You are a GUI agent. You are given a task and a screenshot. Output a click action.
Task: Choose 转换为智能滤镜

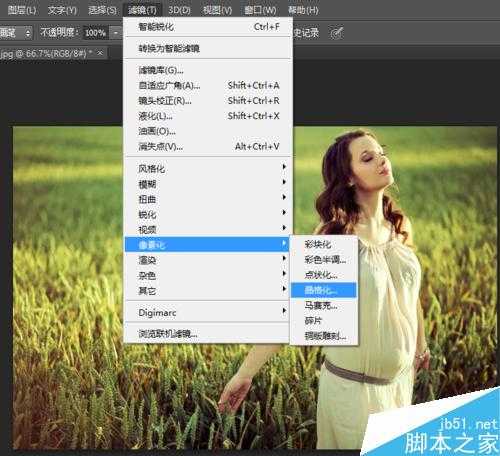208,49
